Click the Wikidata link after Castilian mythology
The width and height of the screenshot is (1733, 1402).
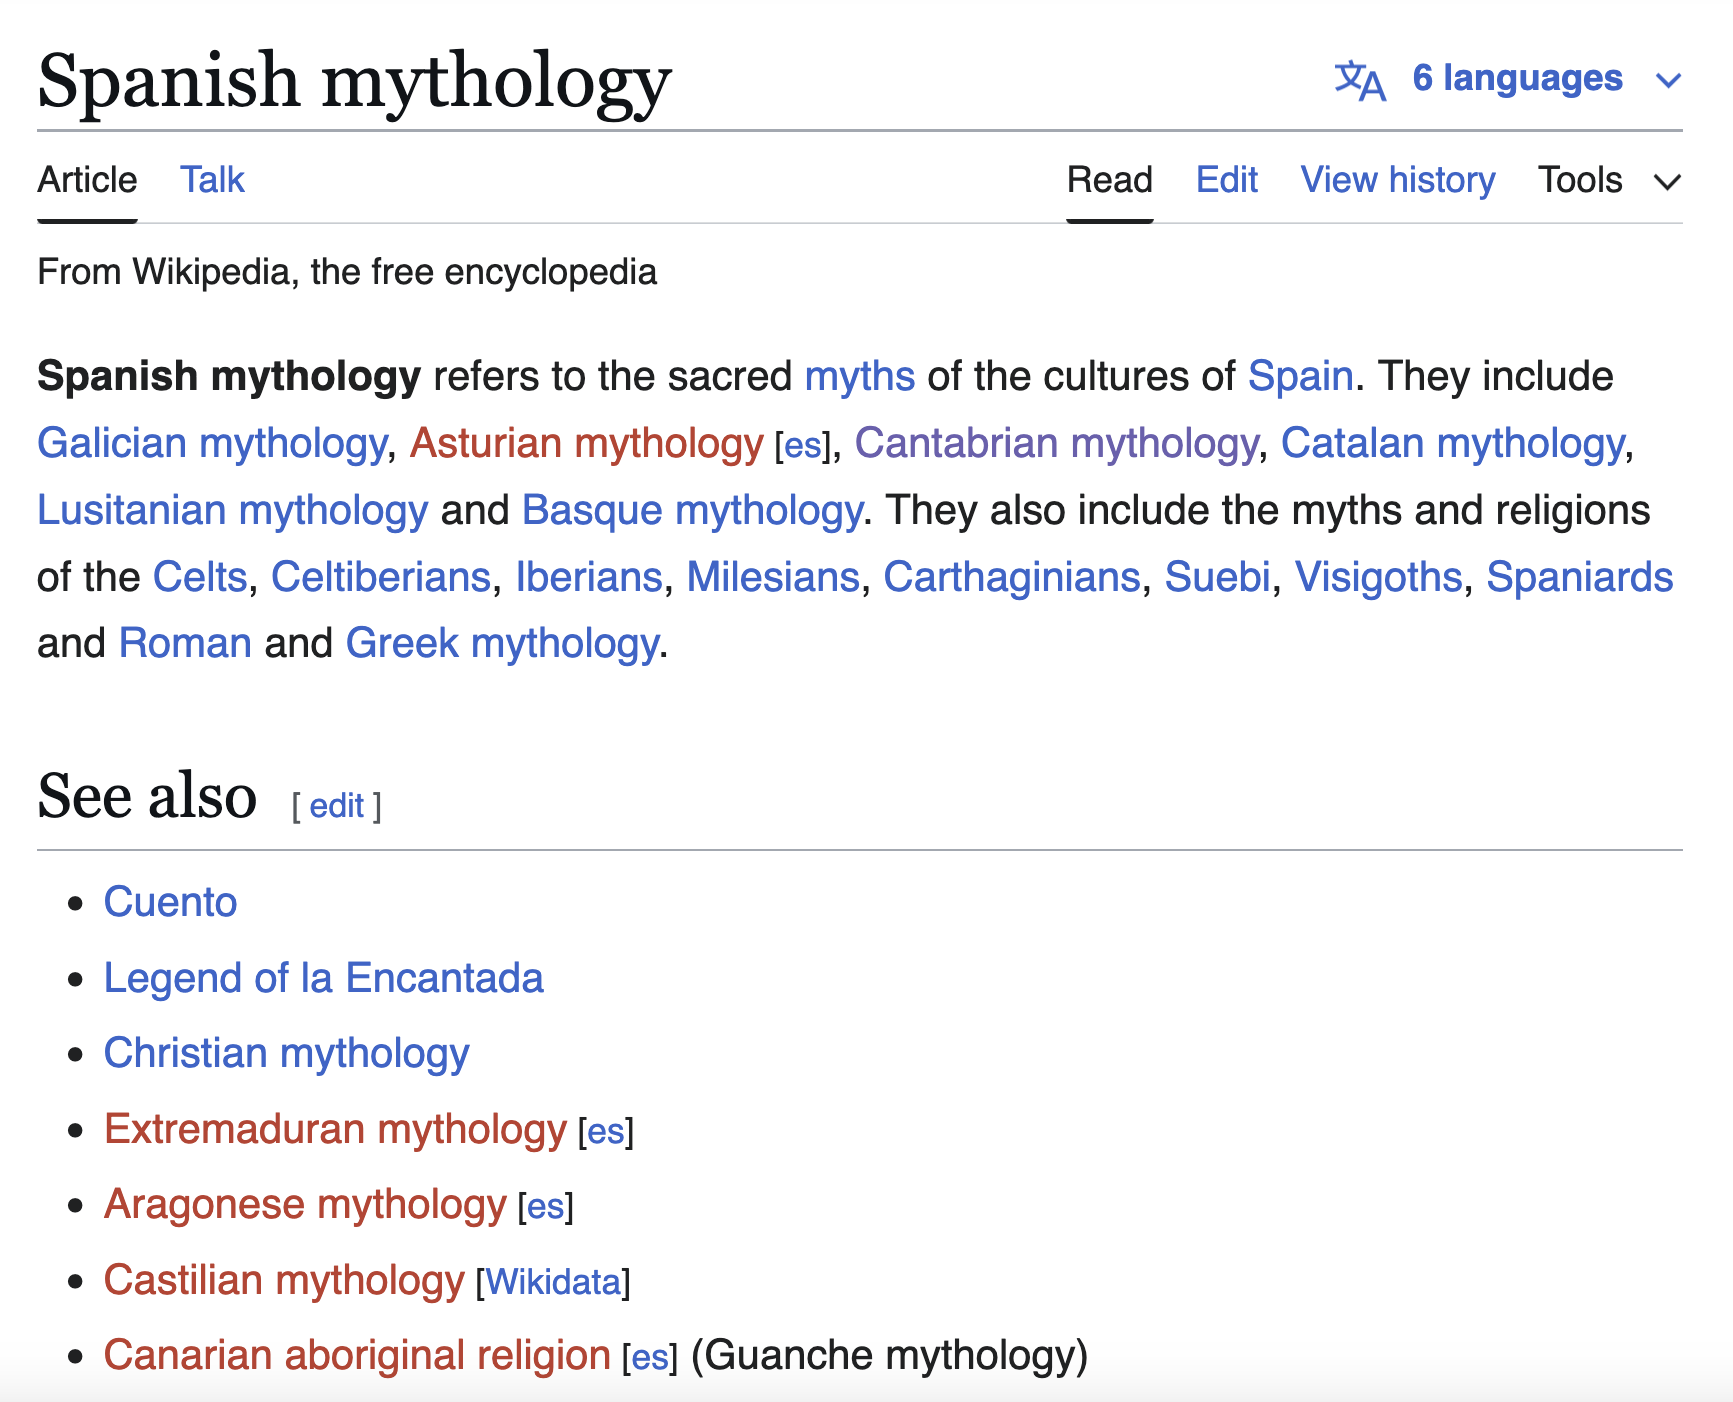tap(552, 1282)
